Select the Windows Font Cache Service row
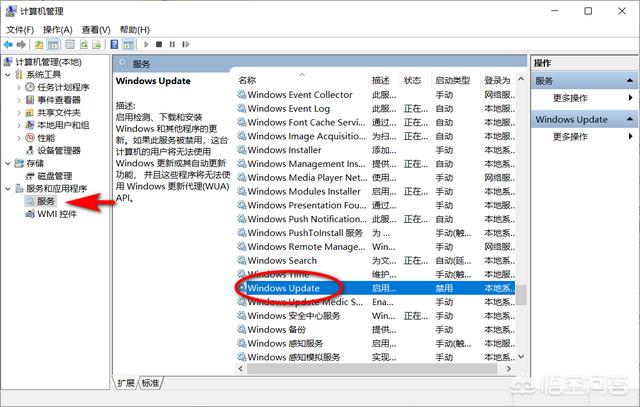The height and width of the screenshot is (407, 640). pyautogui.click(x=376, y=122)
